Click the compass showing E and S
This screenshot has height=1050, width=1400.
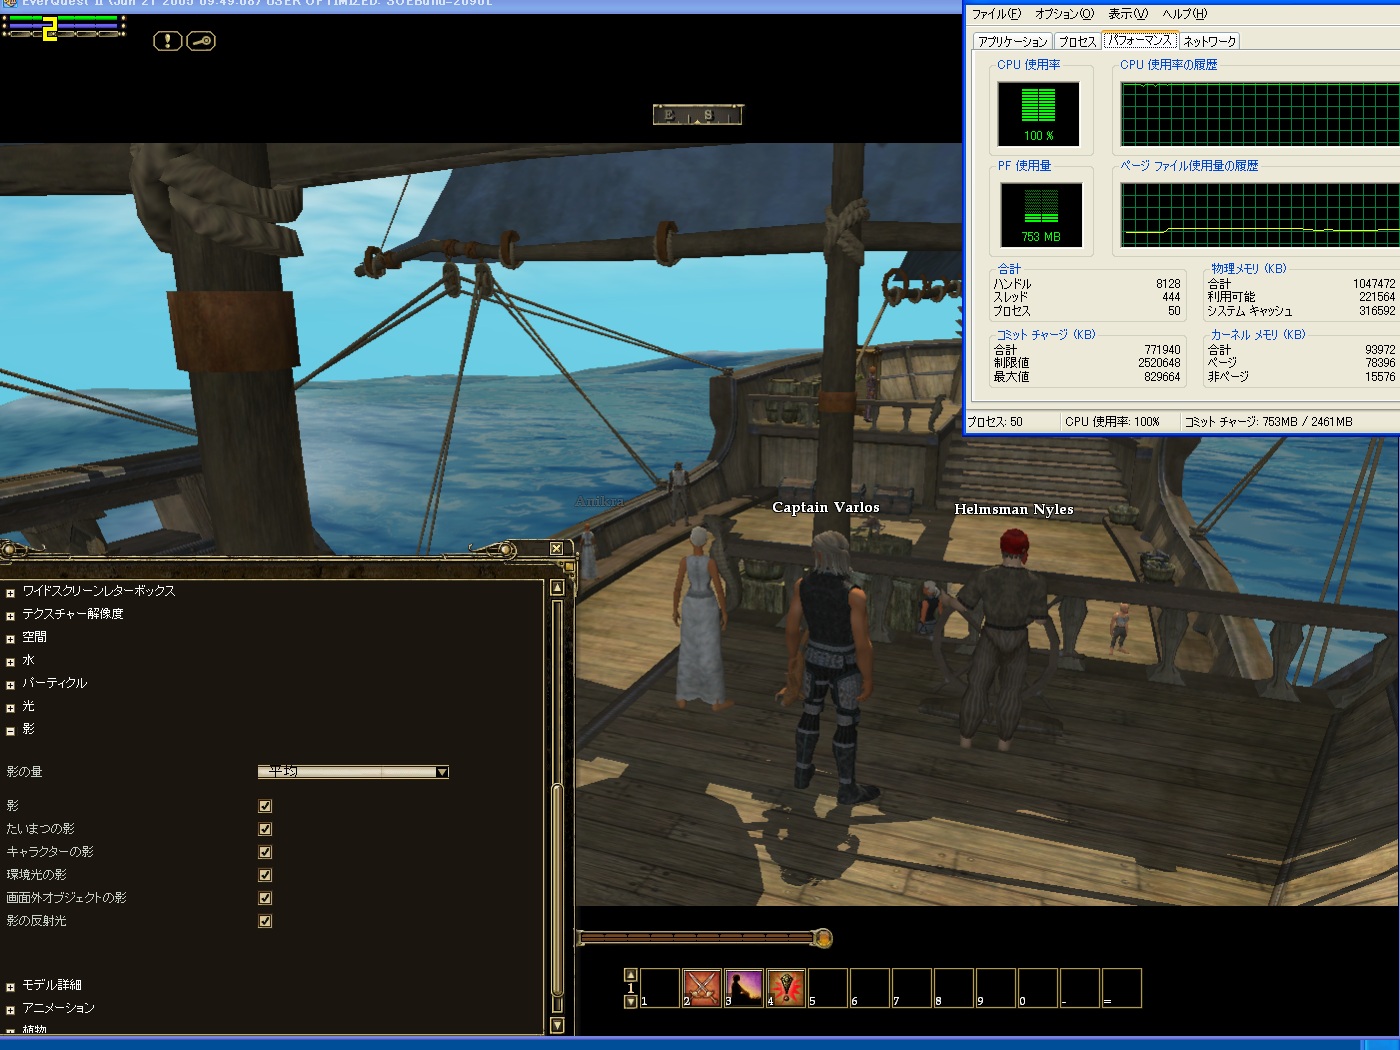(698, 115)
